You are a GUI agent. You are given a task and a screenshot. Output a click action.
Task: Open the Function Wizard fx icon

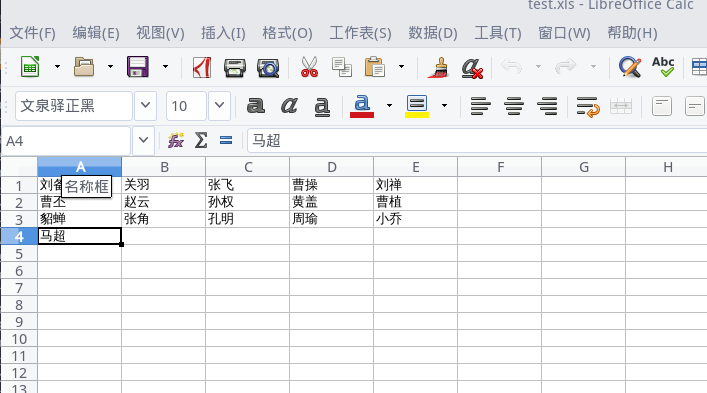click(175, 141)
